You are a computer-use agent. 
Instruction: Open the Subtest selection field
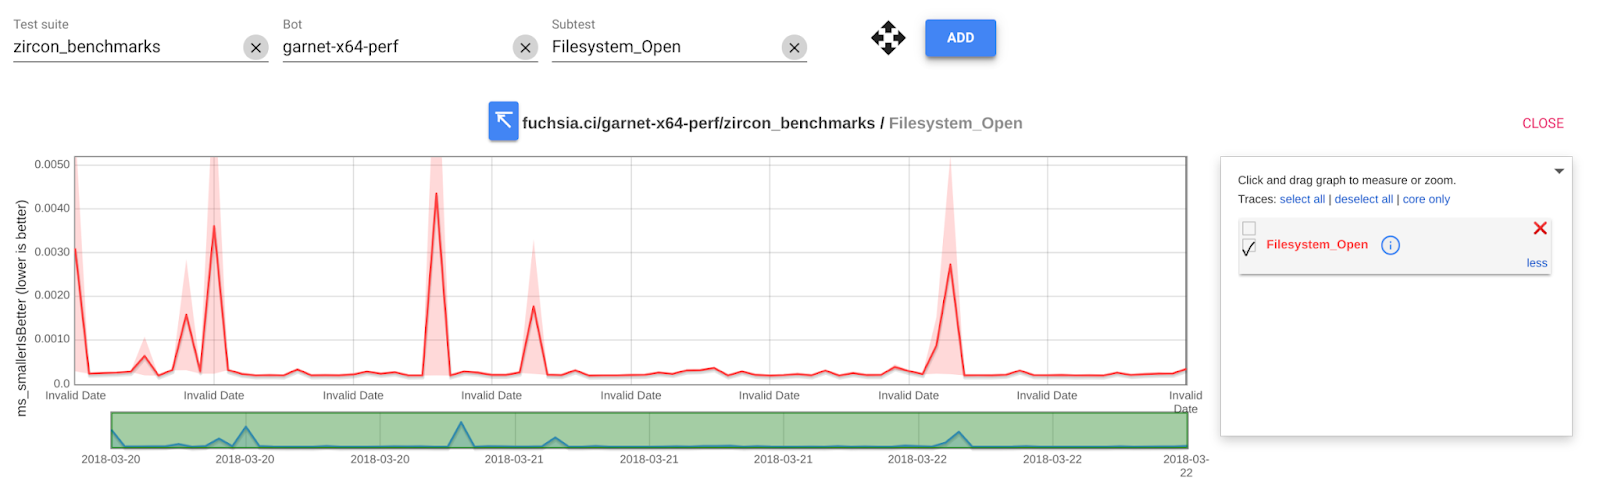(664, 47)
